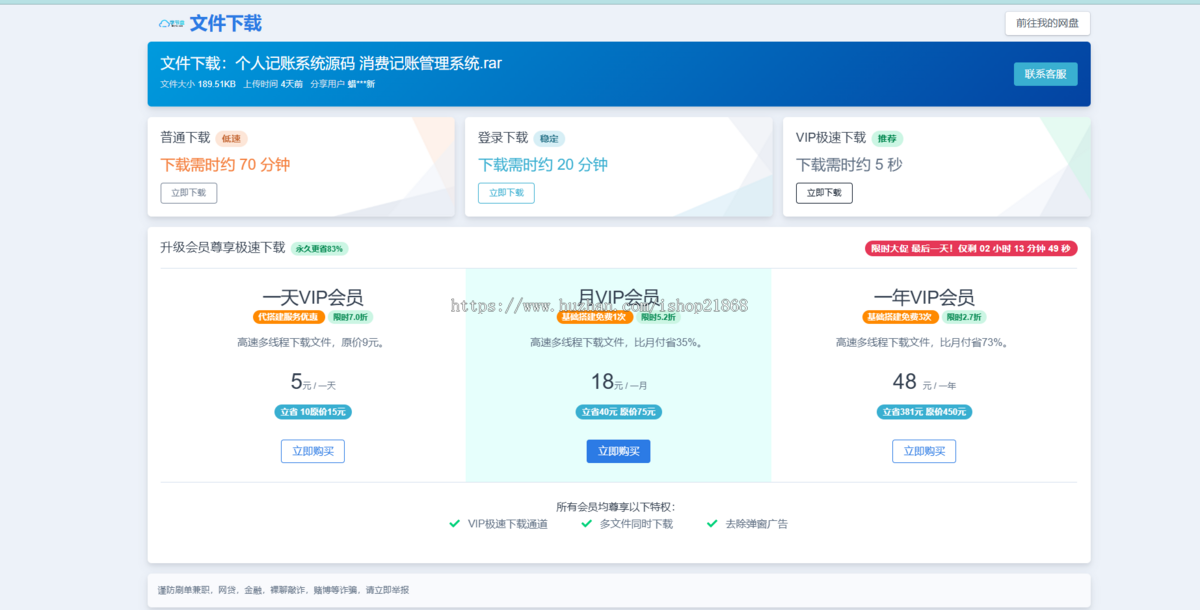Click the green checkmark before VIP极速下载通道
The height and width of the screenshot is (610, 1200).
pos(455,523)
